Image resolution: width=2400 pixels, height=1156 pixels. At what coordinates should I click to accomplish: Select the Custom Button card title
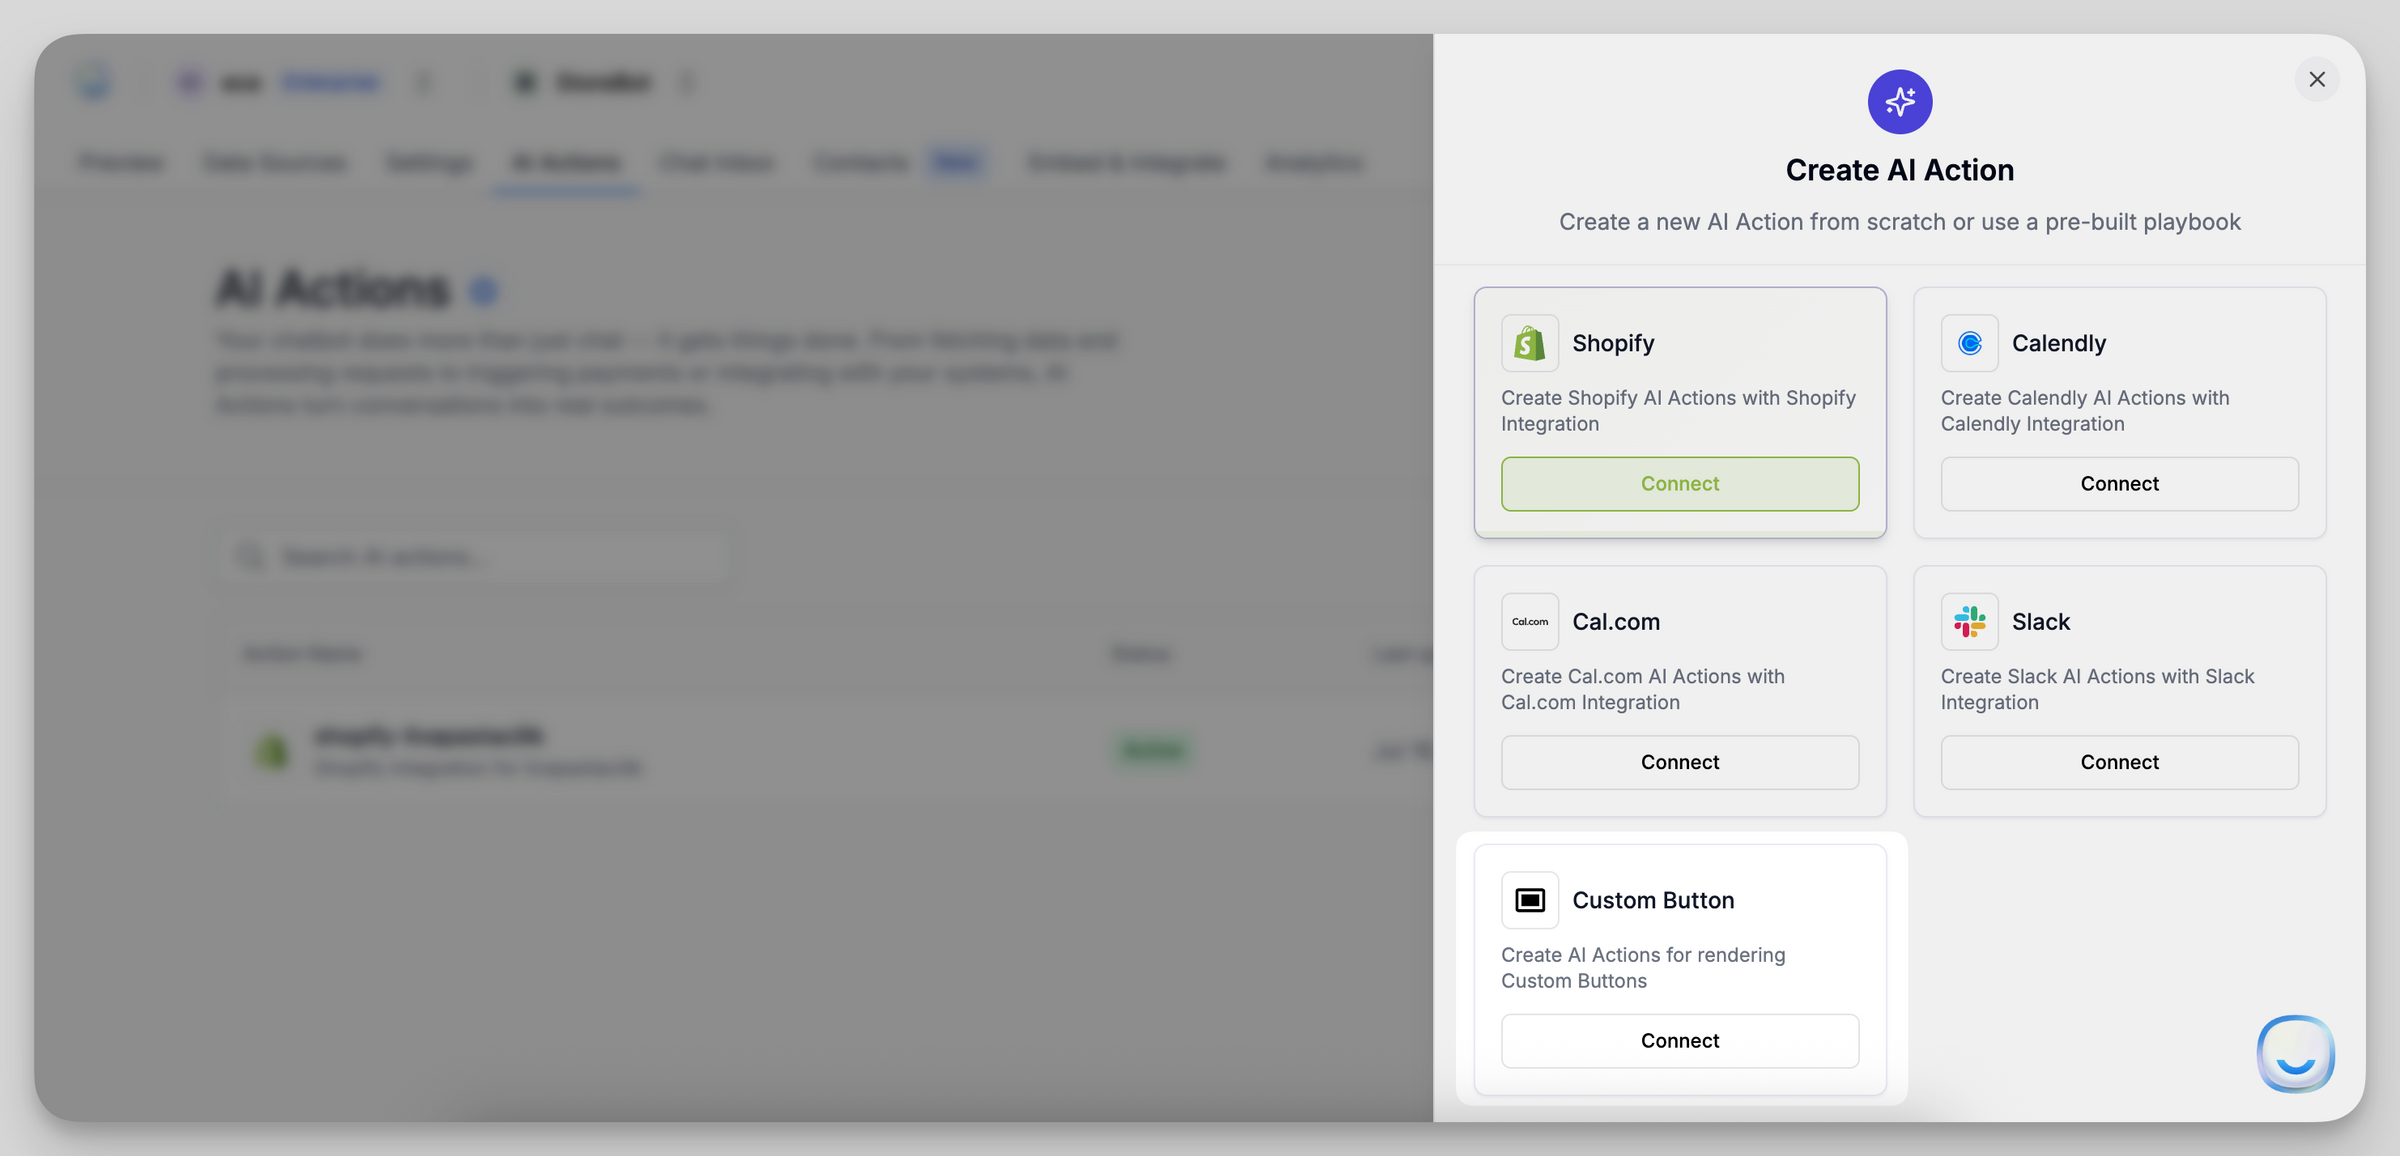pos(1653,900)
